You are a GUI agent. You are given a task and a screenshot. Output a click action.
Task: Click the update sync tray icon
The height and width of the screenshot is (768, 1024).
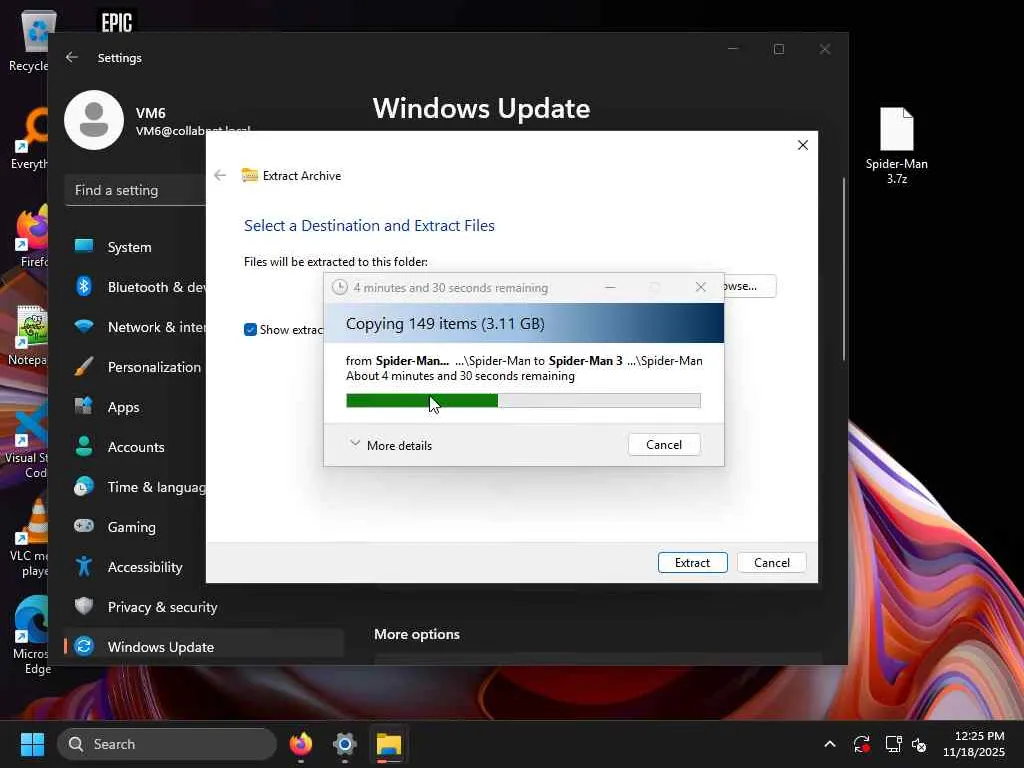[x=861, y=744]
